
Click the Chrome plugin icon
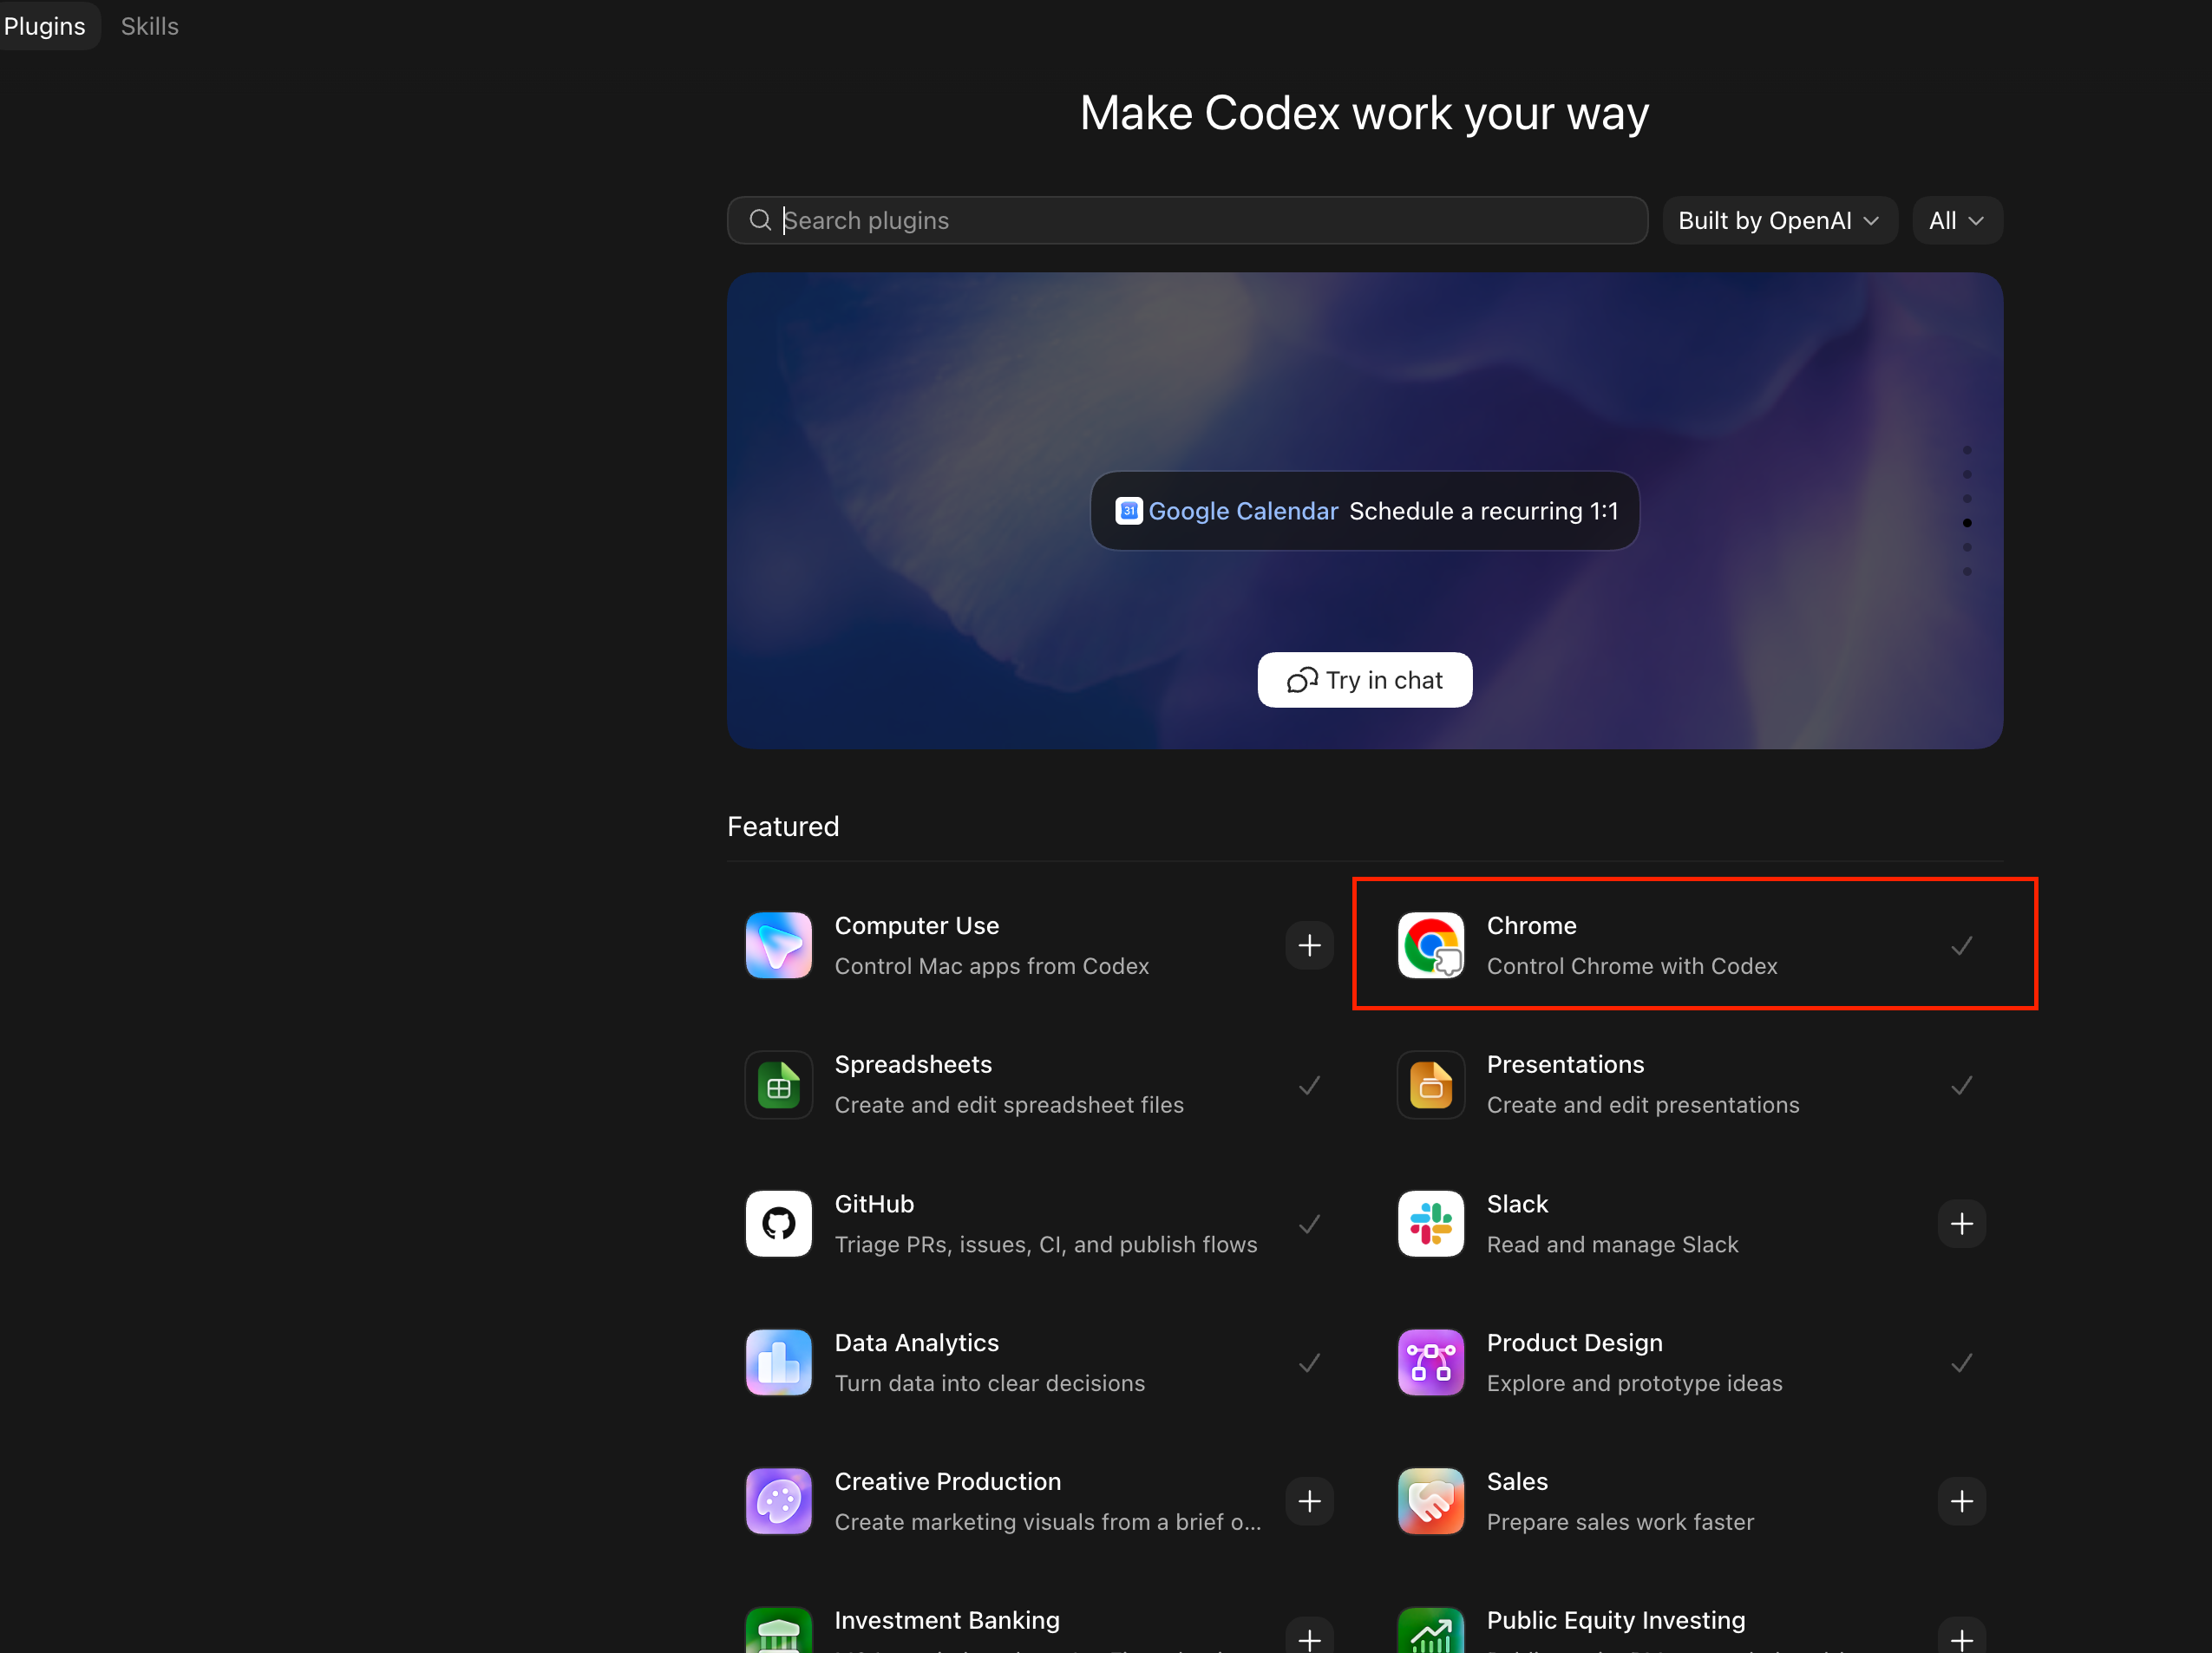(1430, 945)
